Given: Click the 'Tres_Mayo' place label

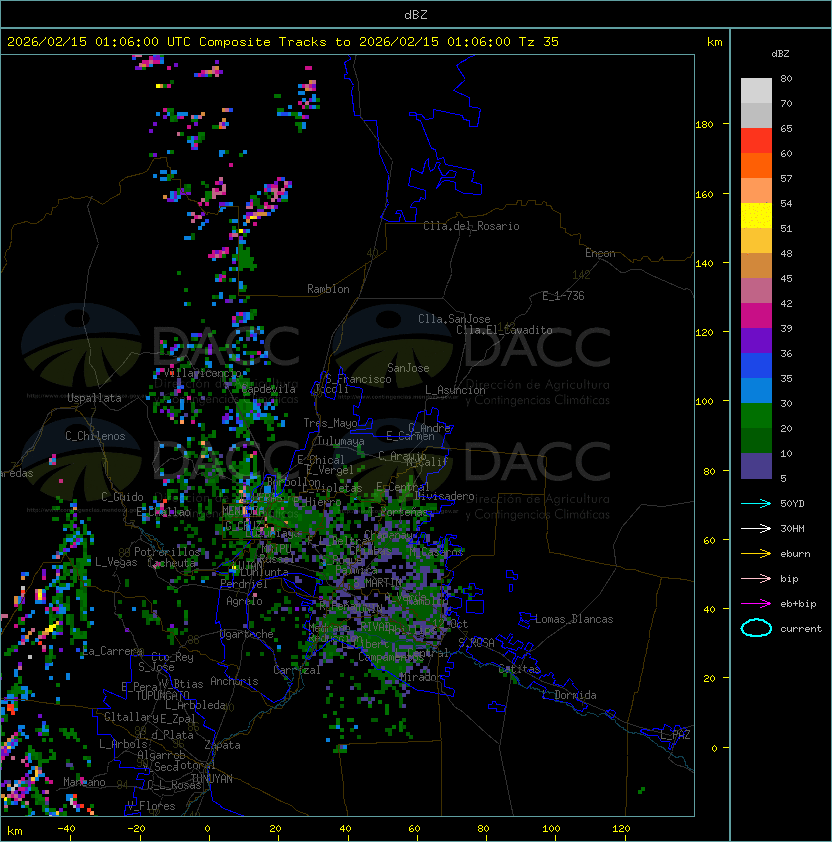Looking at the screenshot, I should click(330, 423).
